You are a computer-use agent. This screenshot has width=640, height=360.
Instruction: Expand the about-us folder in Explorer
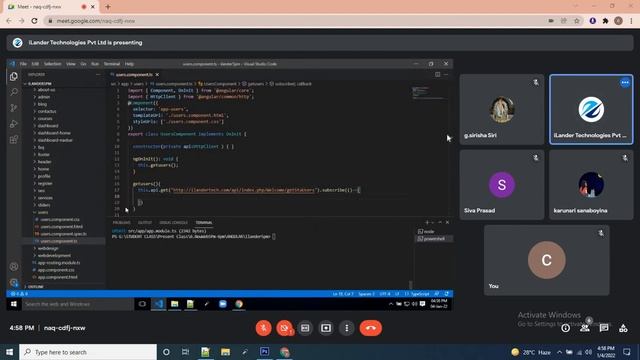click(46, 90)
